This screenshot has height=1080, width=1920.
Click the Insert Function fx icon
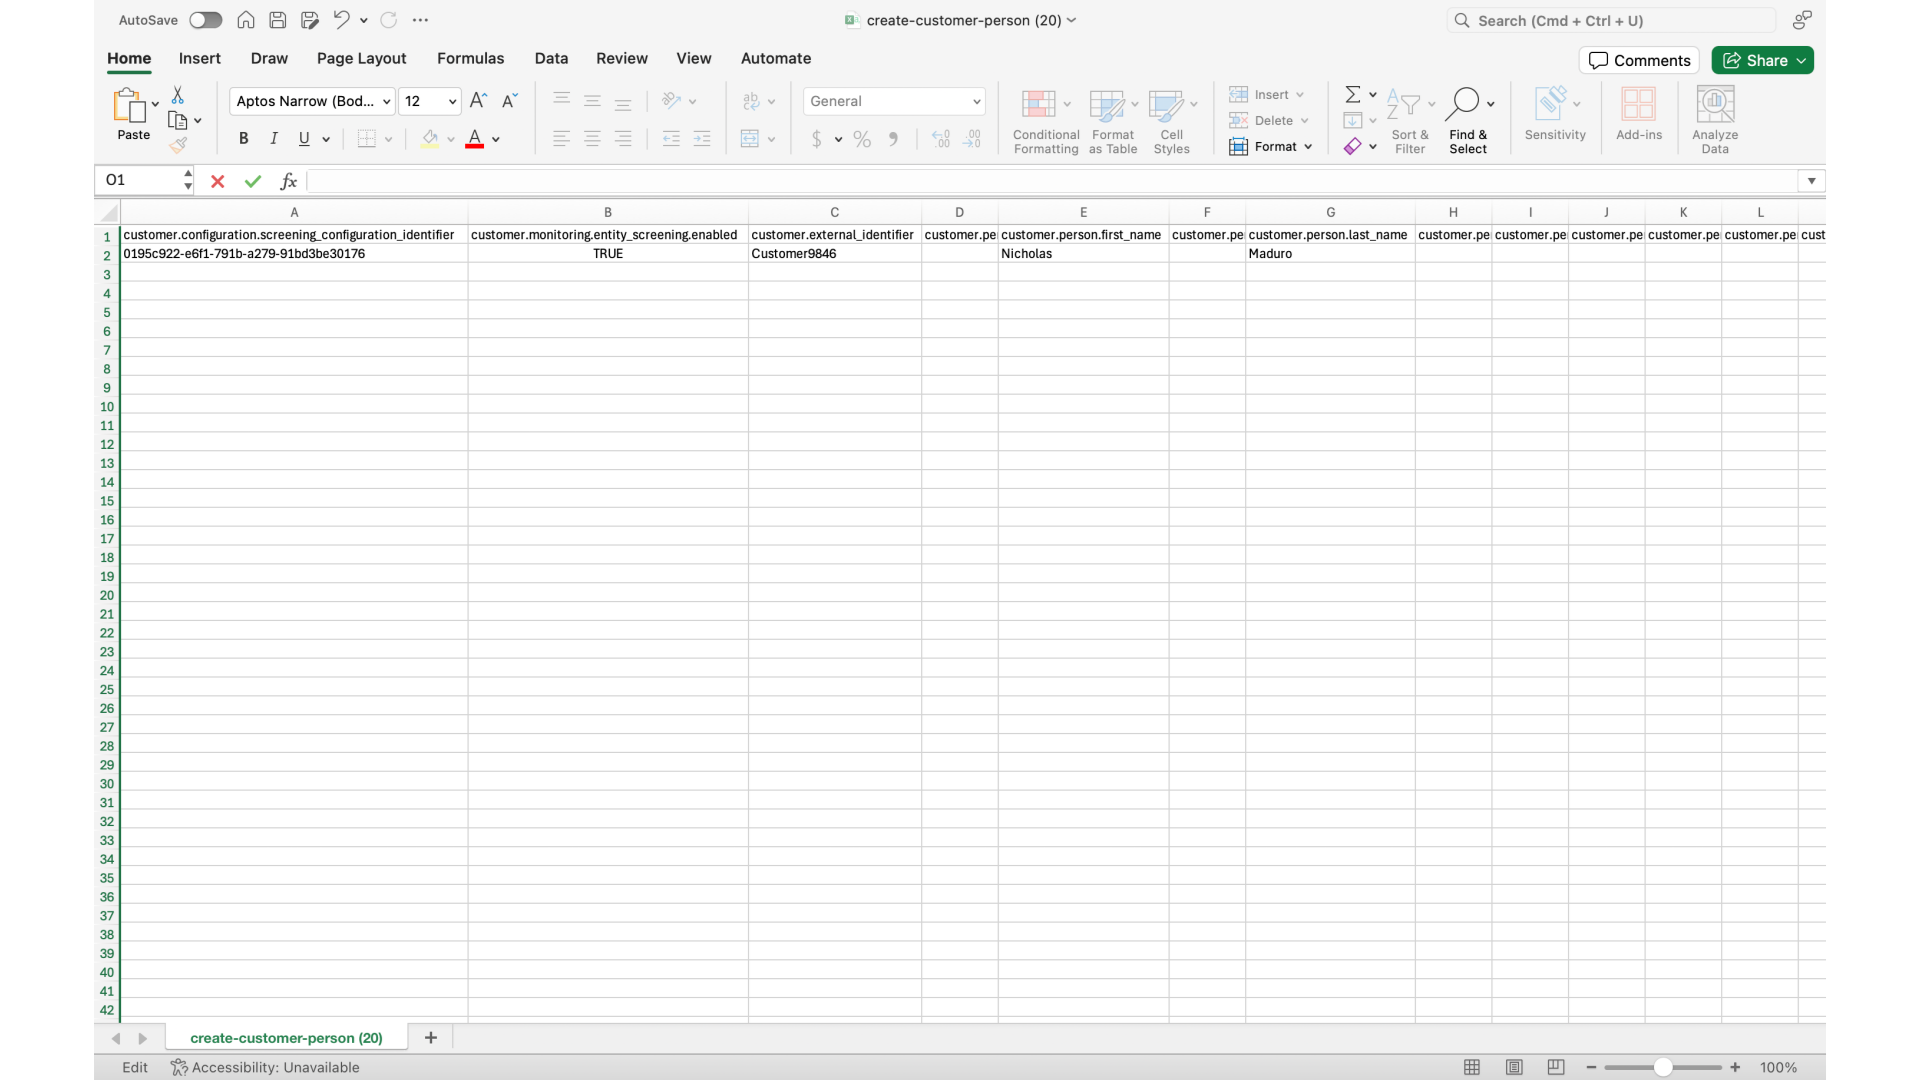pos(288,181)
